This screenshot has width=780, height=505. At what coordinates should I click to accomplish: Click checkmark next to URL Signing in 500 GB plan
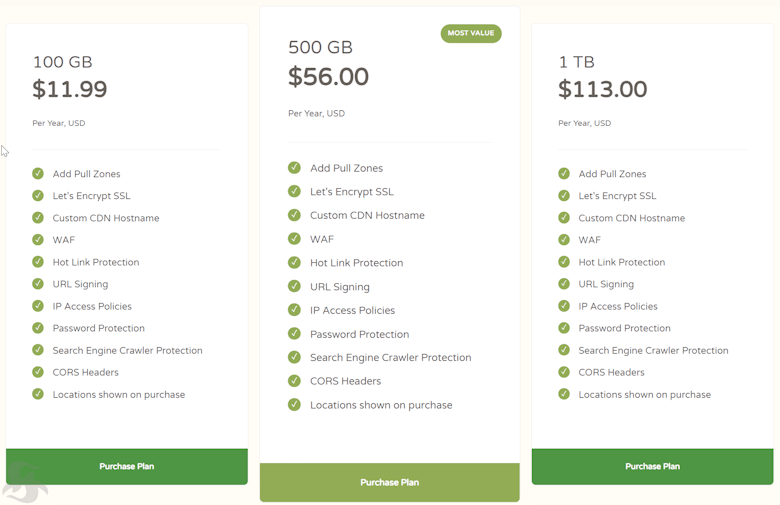(x=294, y=286)
